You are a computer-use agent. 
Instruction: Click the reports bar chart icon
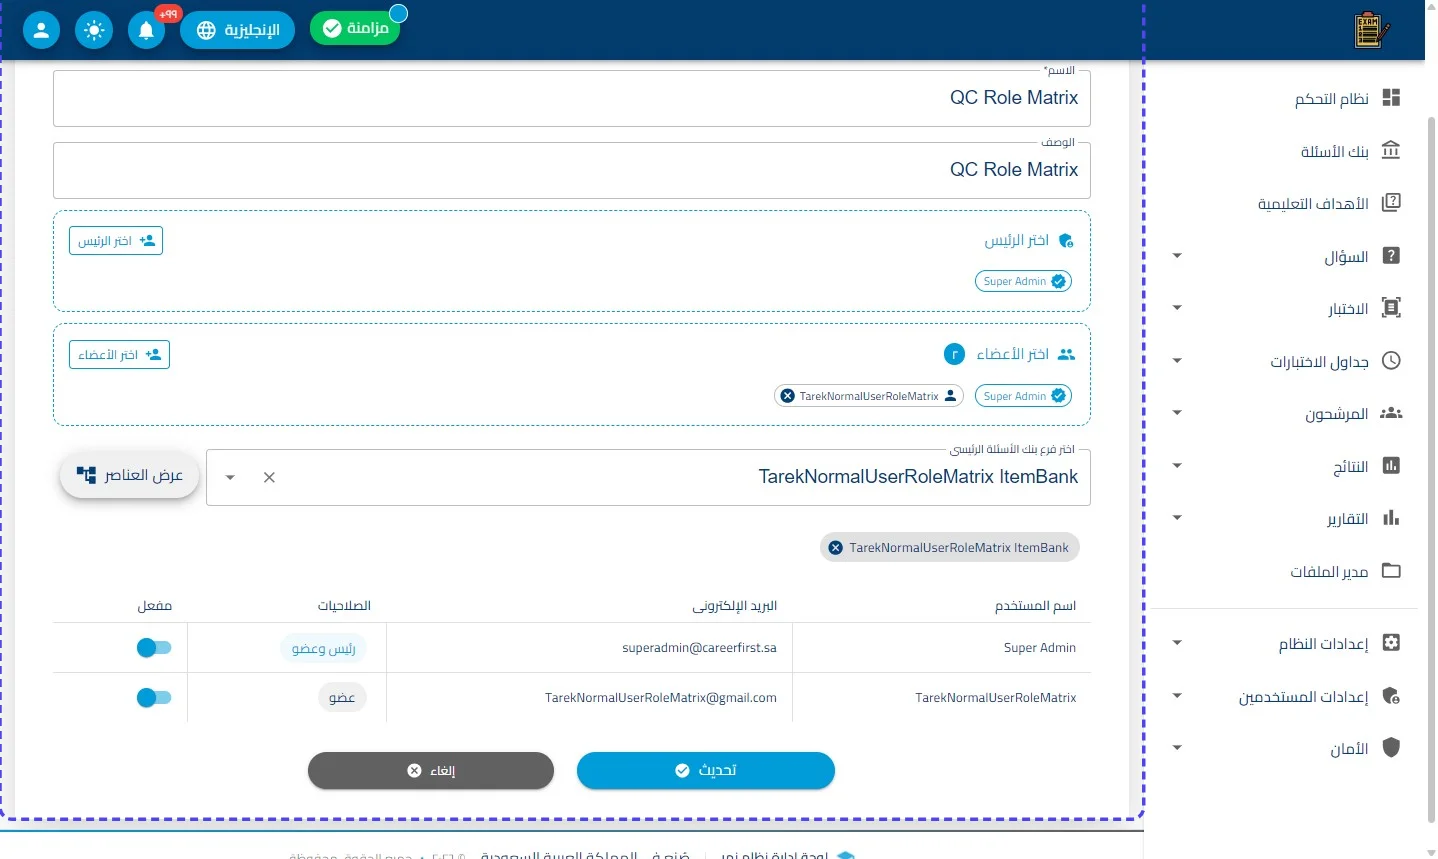pyautogui.click(x=1391, y=518)
